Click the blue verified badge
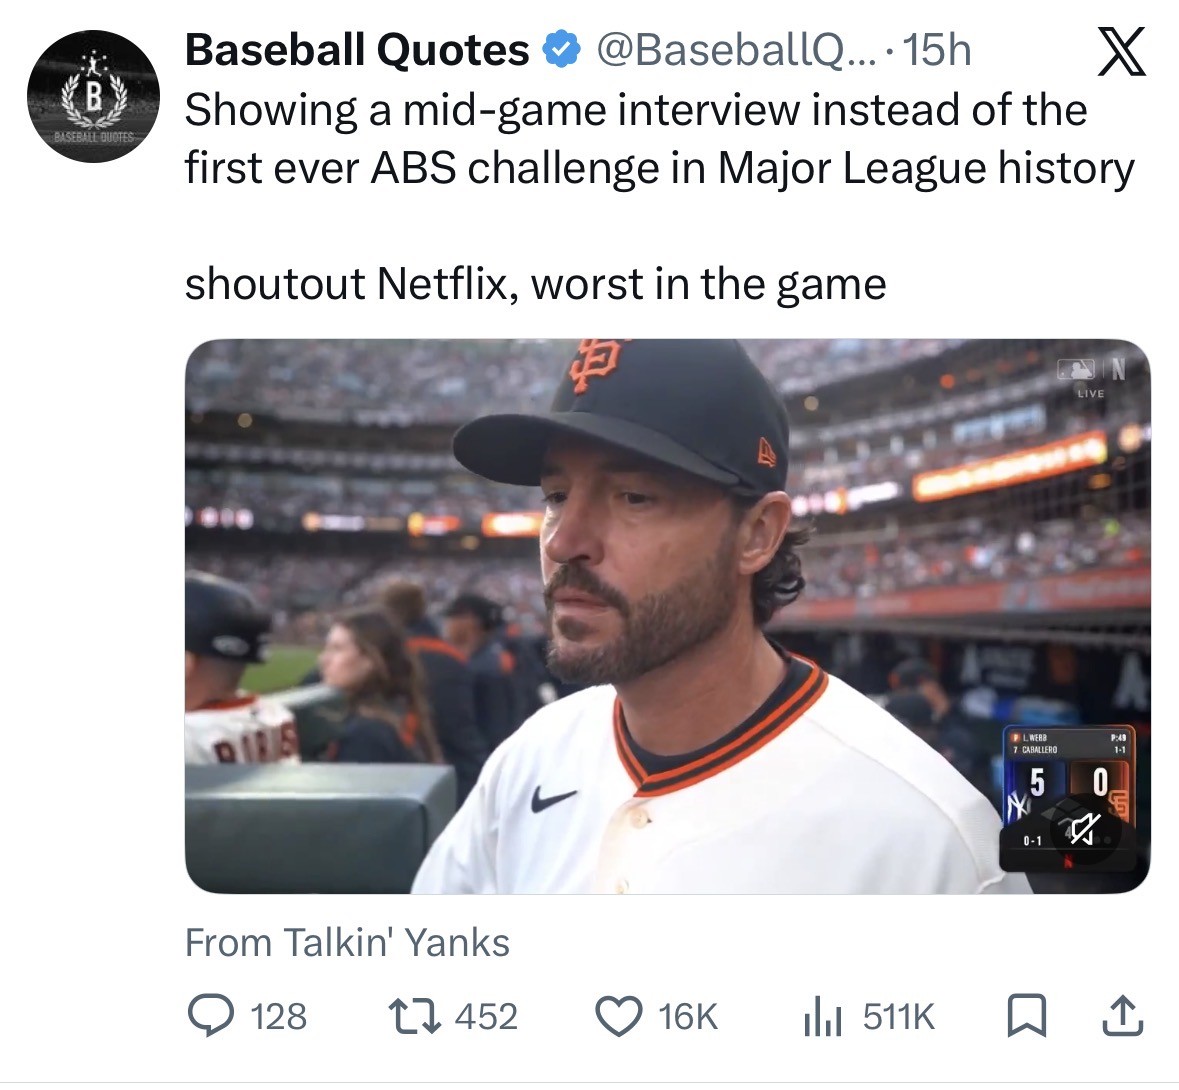Screen dimensions: 1179x1090 pyautogui.click(x=561, y=49)
